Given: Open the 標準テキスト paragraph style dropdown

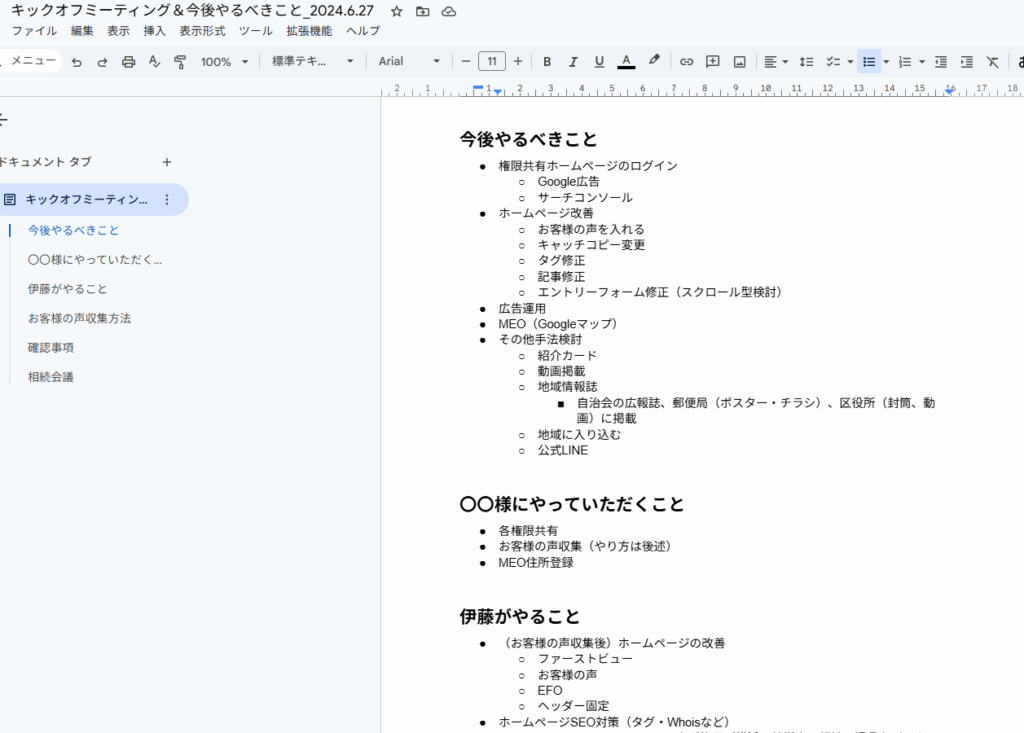Looking at the screenshot, I should [313, 62].
